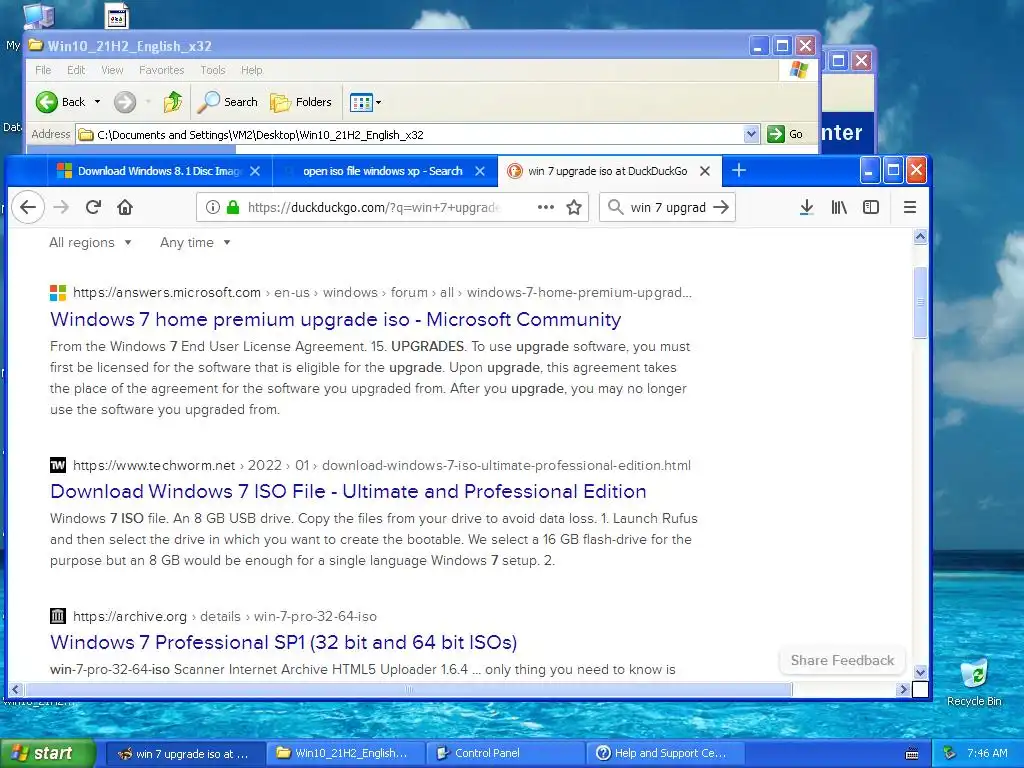Viewport: 1024px width, 768px height.
Task: Close the open iso file search tab
Action: pyautogui.click(x=480, y=171)
